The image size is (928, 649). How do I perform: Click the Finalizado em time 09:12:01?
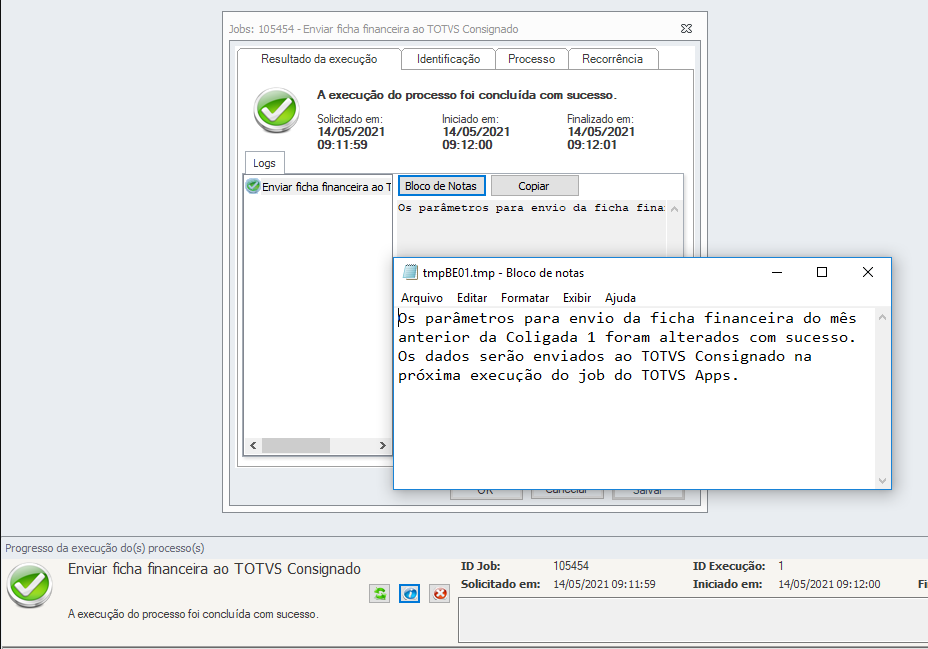[592, 145]
